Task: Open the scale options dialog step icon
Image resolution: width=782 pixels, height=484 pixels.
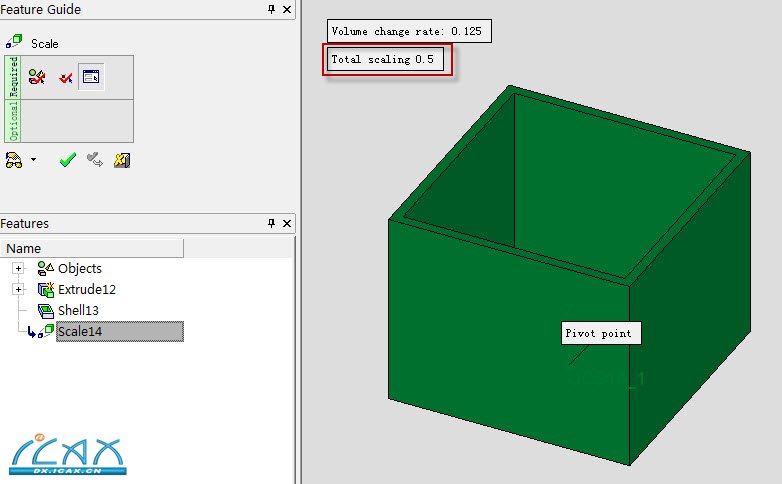Action: (x=91, y=77)
